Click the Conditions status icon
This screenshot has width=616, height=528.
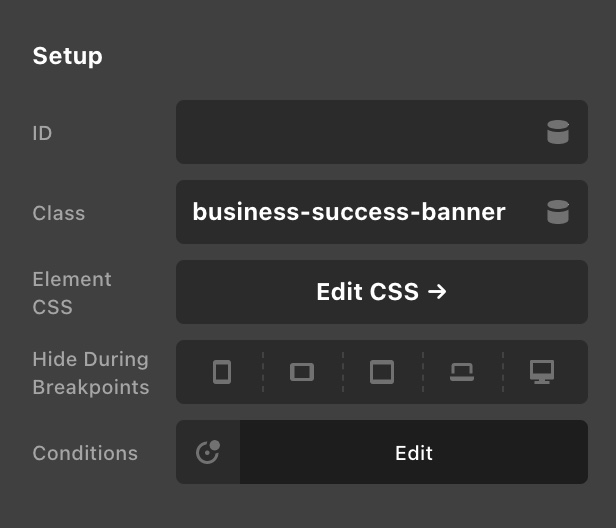[208, 452]
